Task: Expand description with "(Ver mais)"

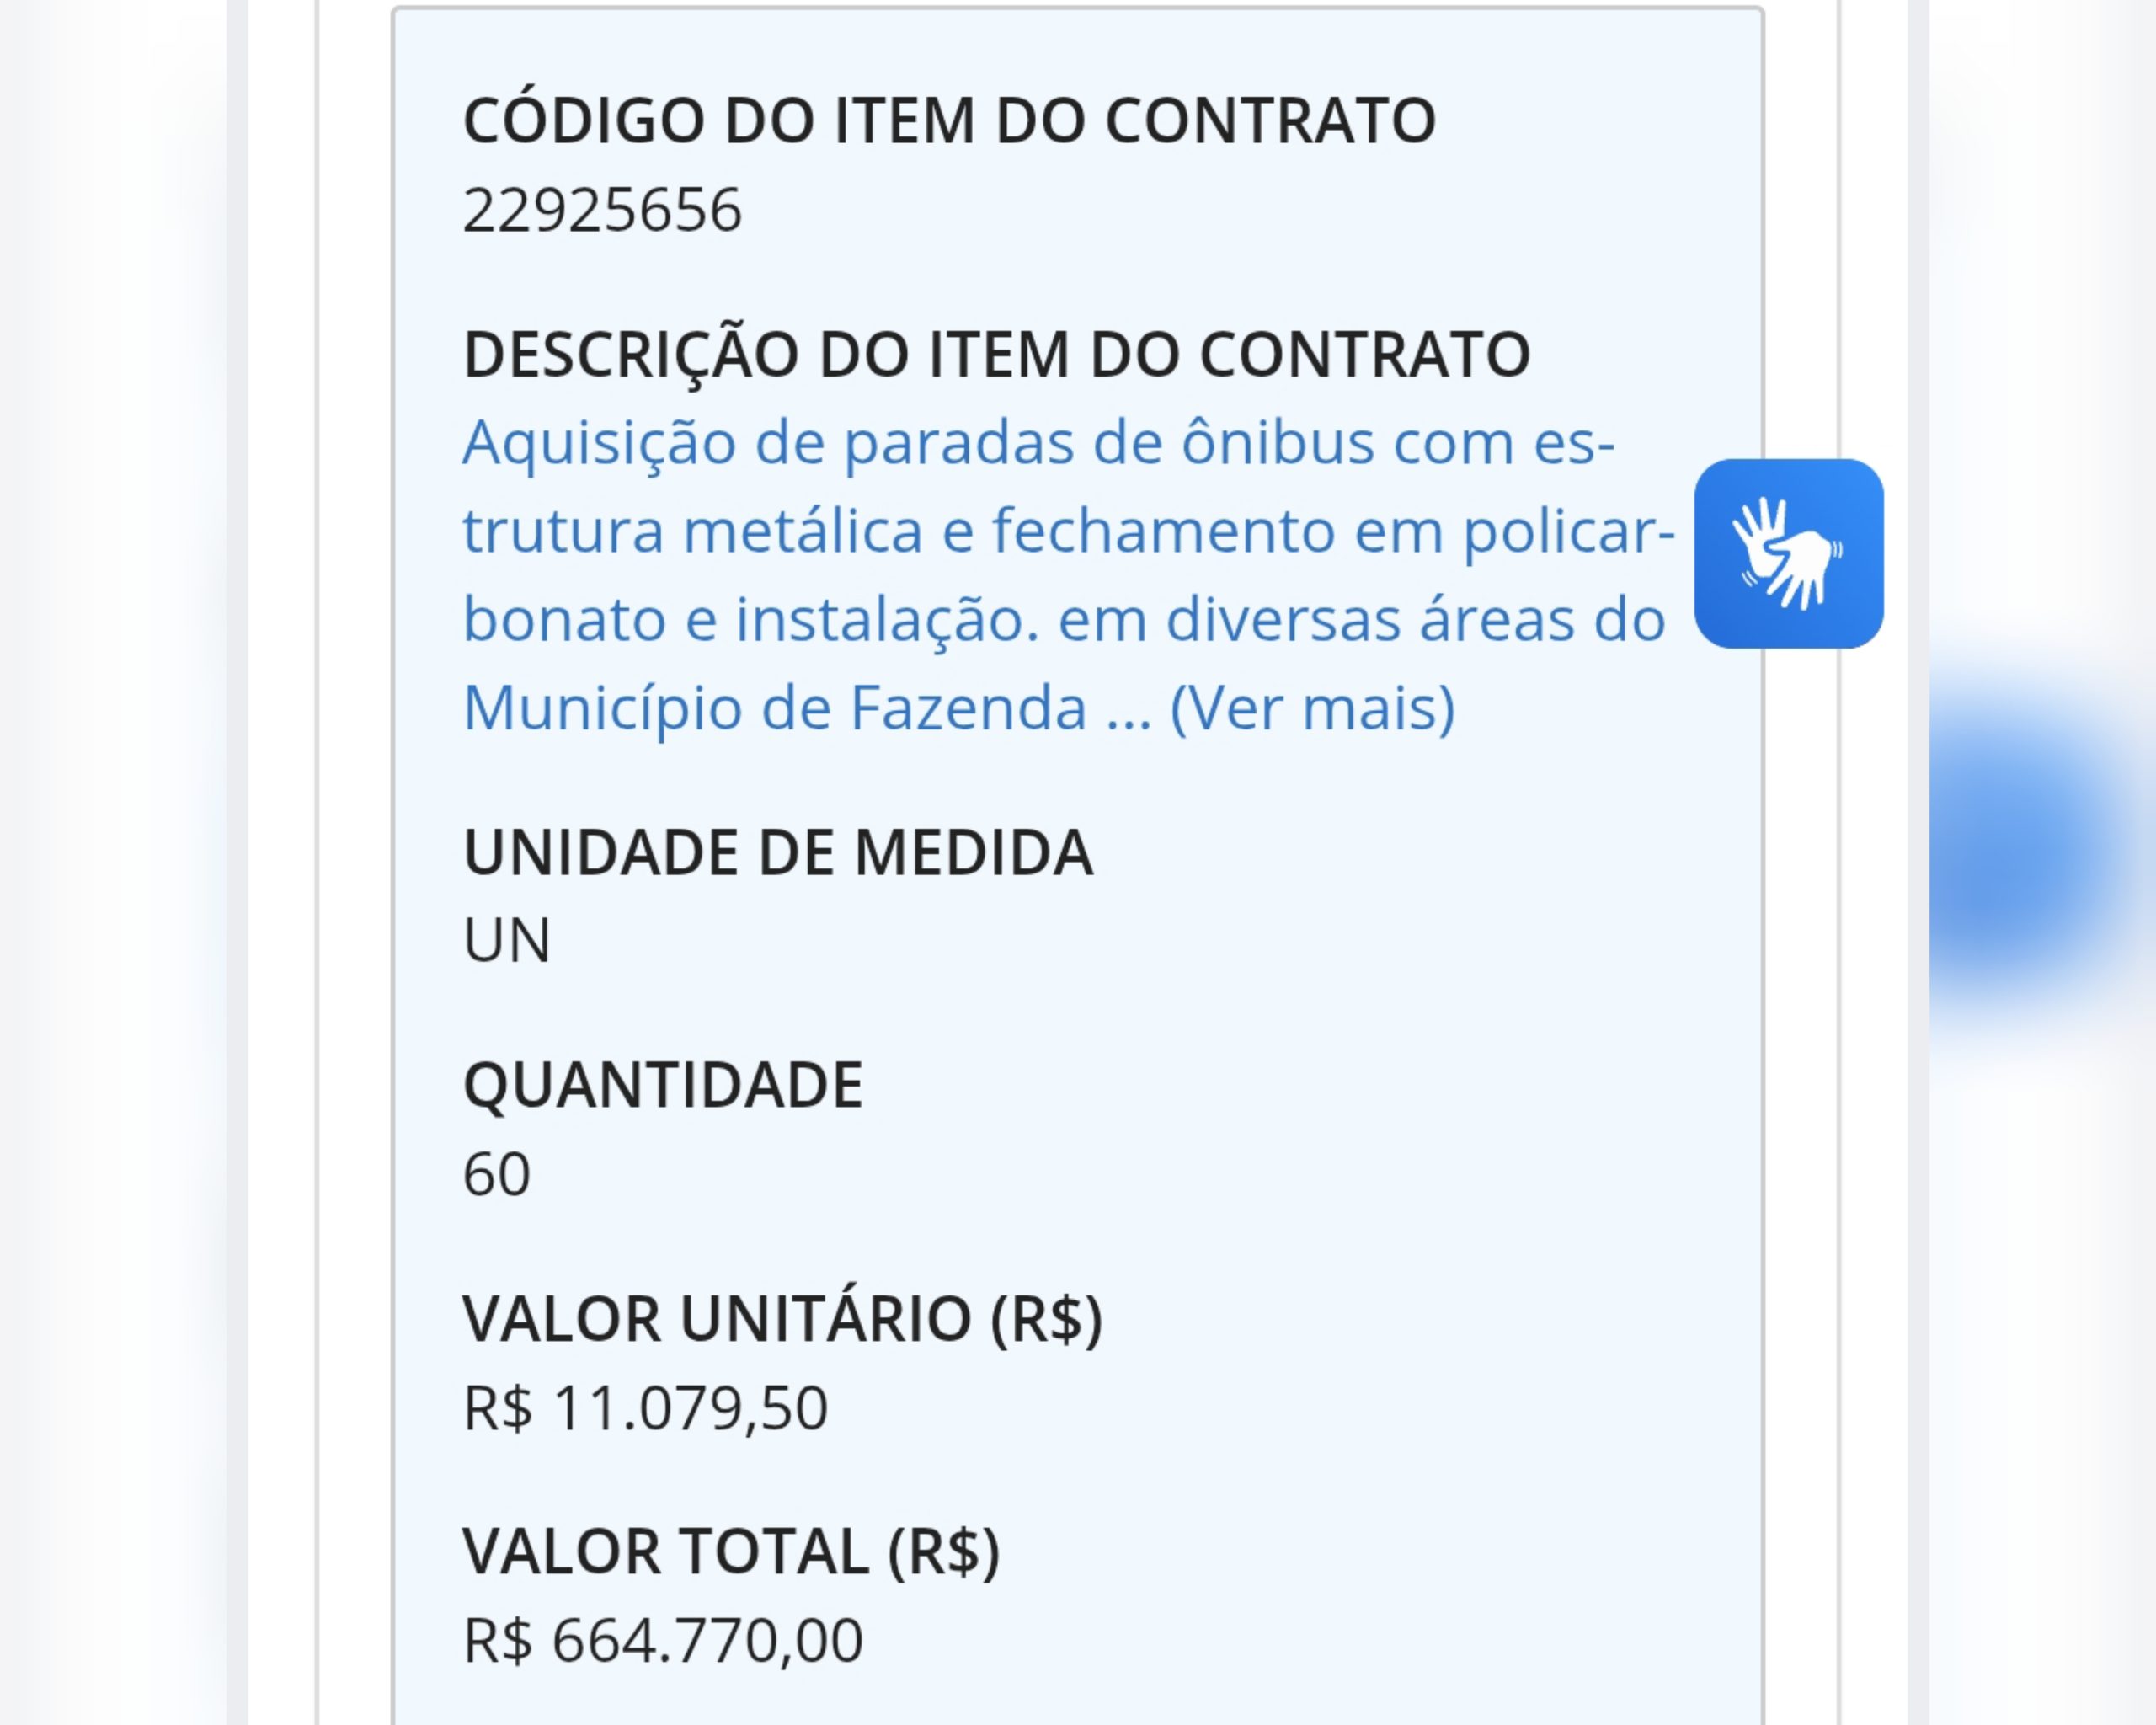Action: [x=1312, y=708]
